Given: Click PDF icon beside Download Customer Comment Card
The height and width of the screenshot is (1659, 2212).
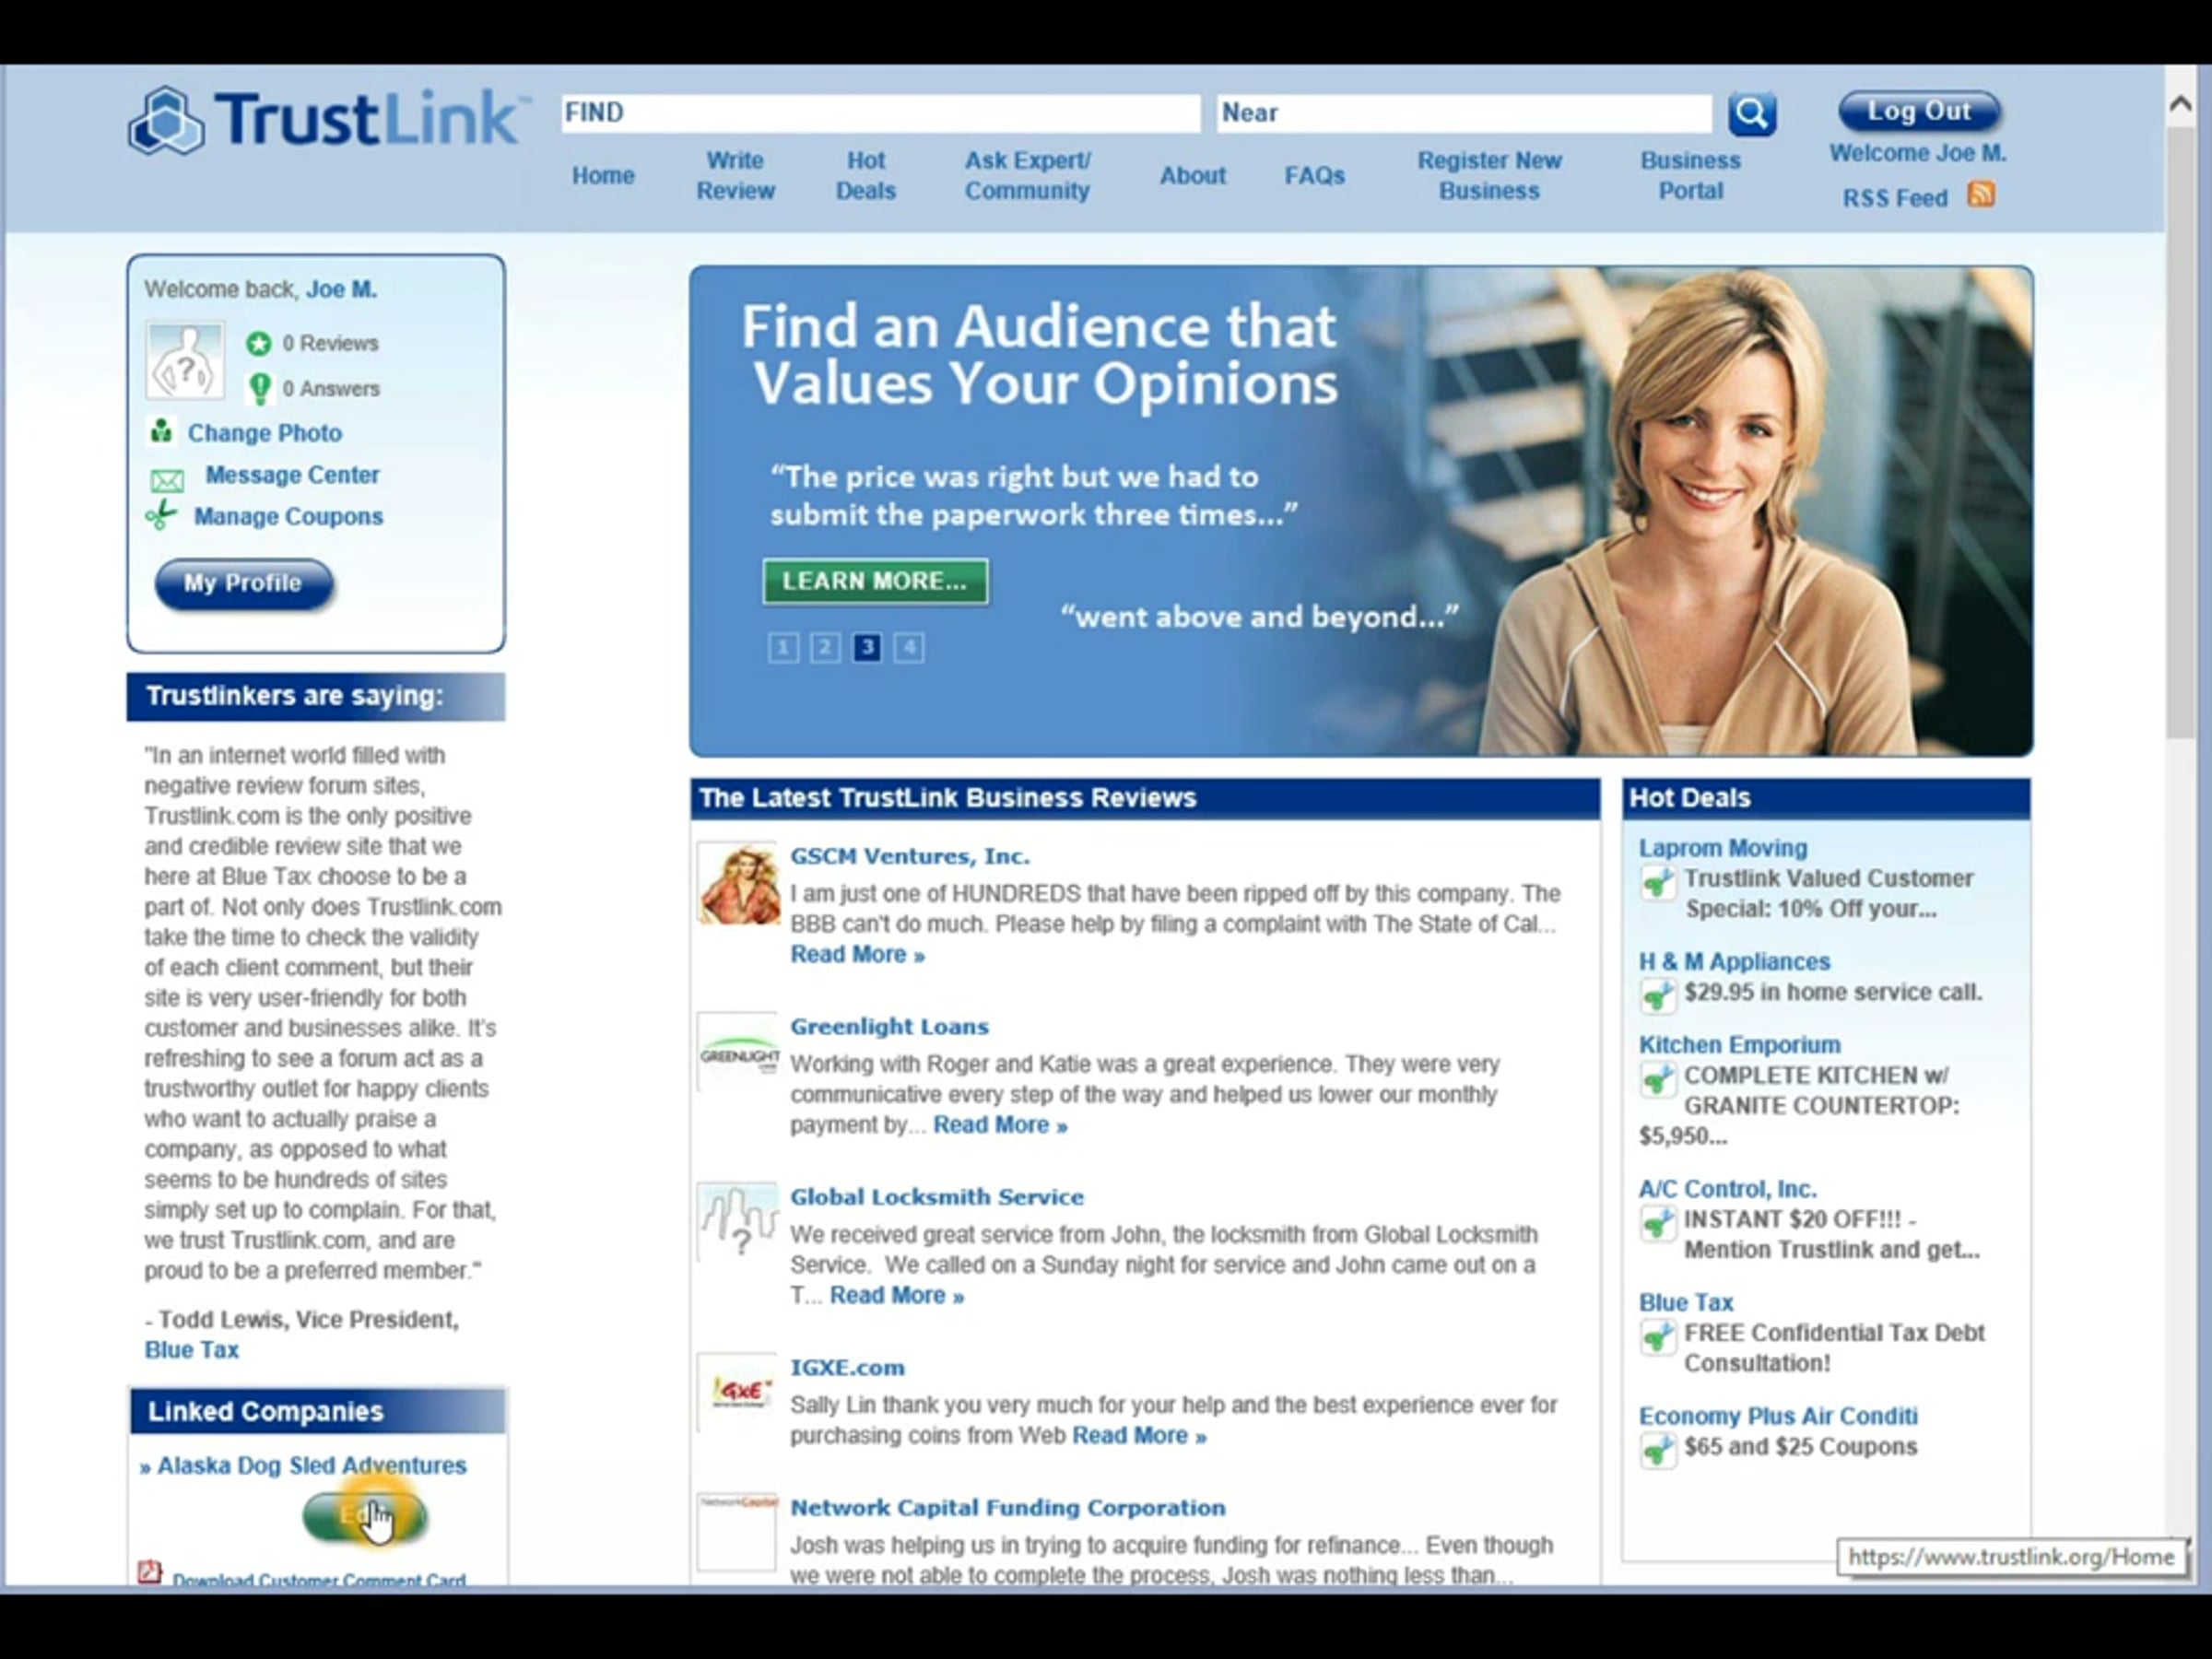Looking at the screenshot, I should click(150, 1572).
